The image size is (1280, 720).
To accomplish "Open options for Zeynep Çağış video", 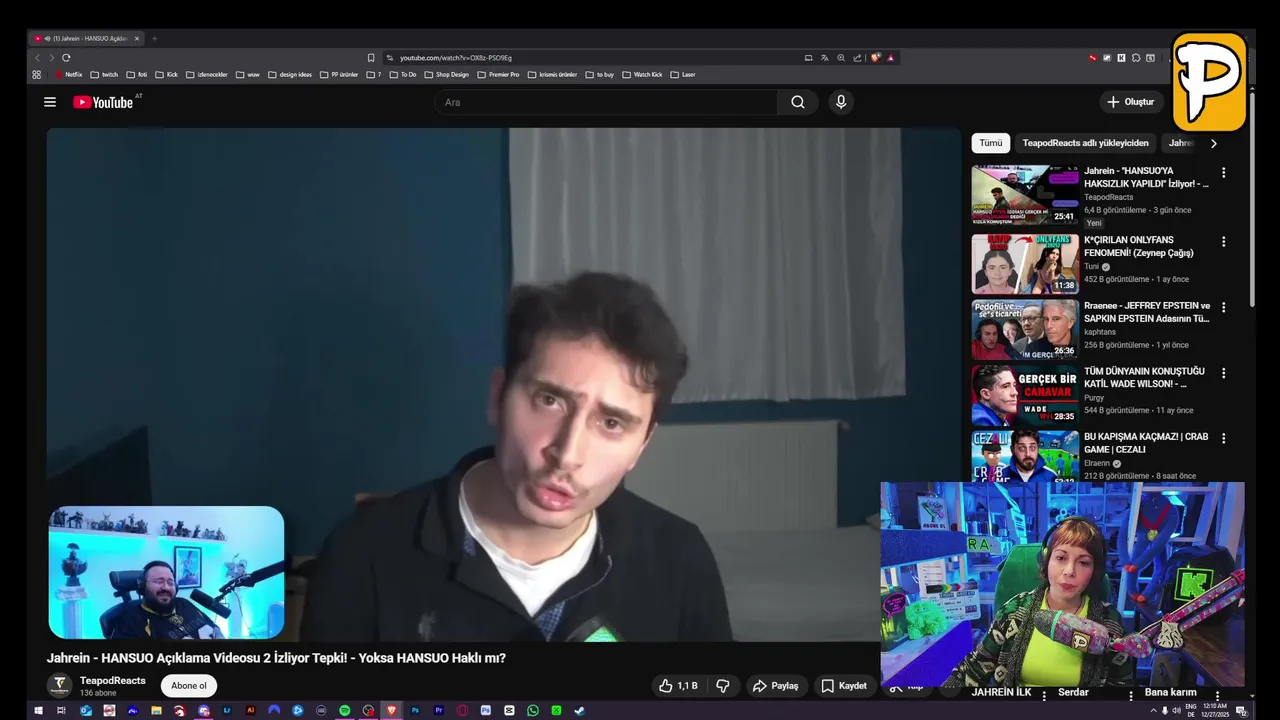I will [1223, 242].
